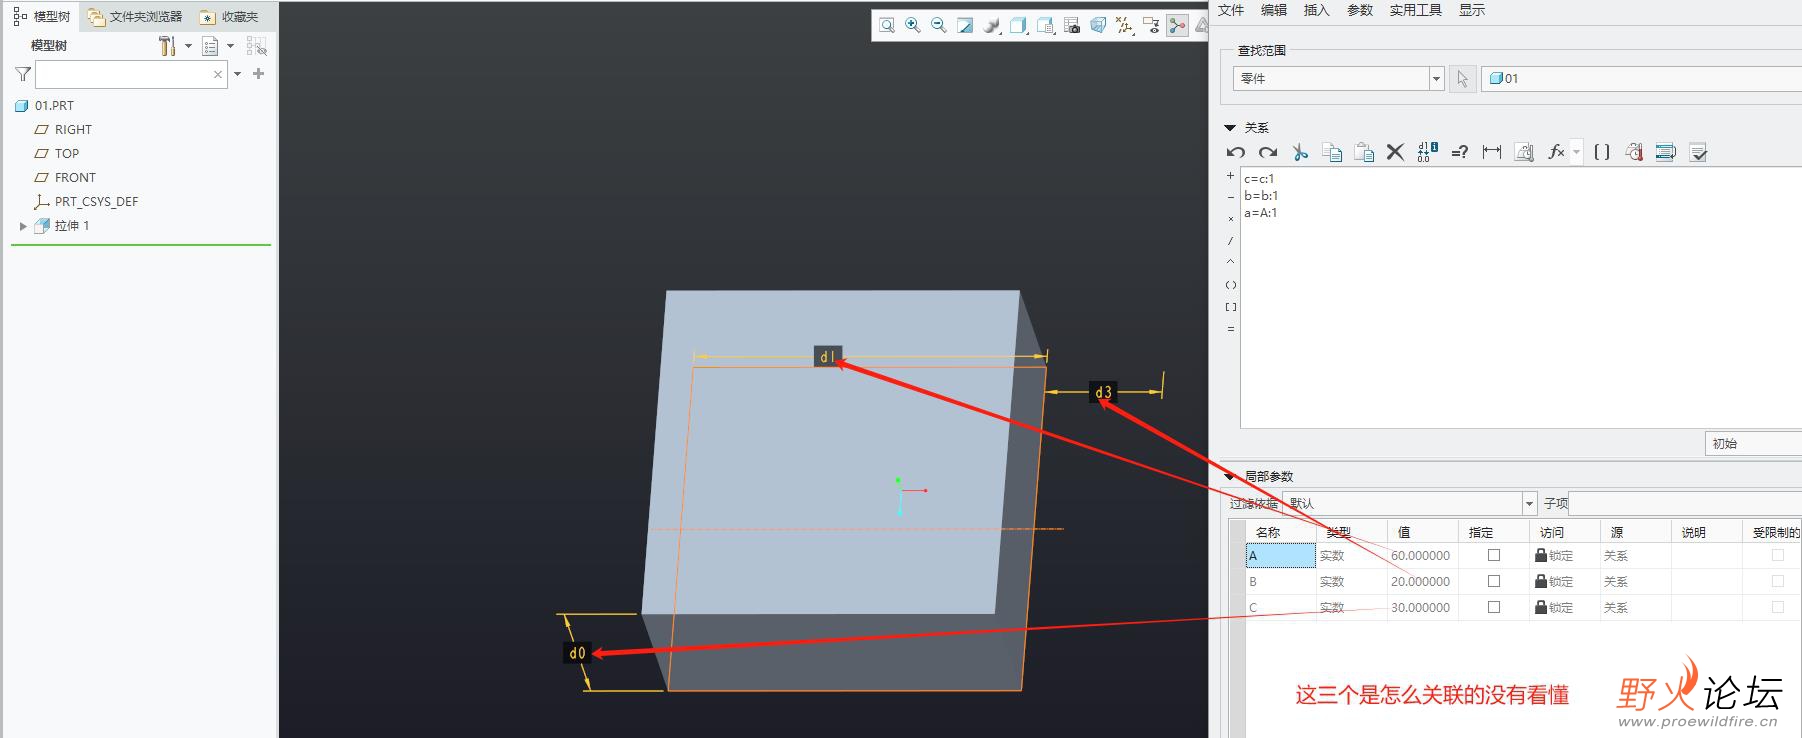
Task: Toggle the spin center icon
Action: click(1178, 26)
